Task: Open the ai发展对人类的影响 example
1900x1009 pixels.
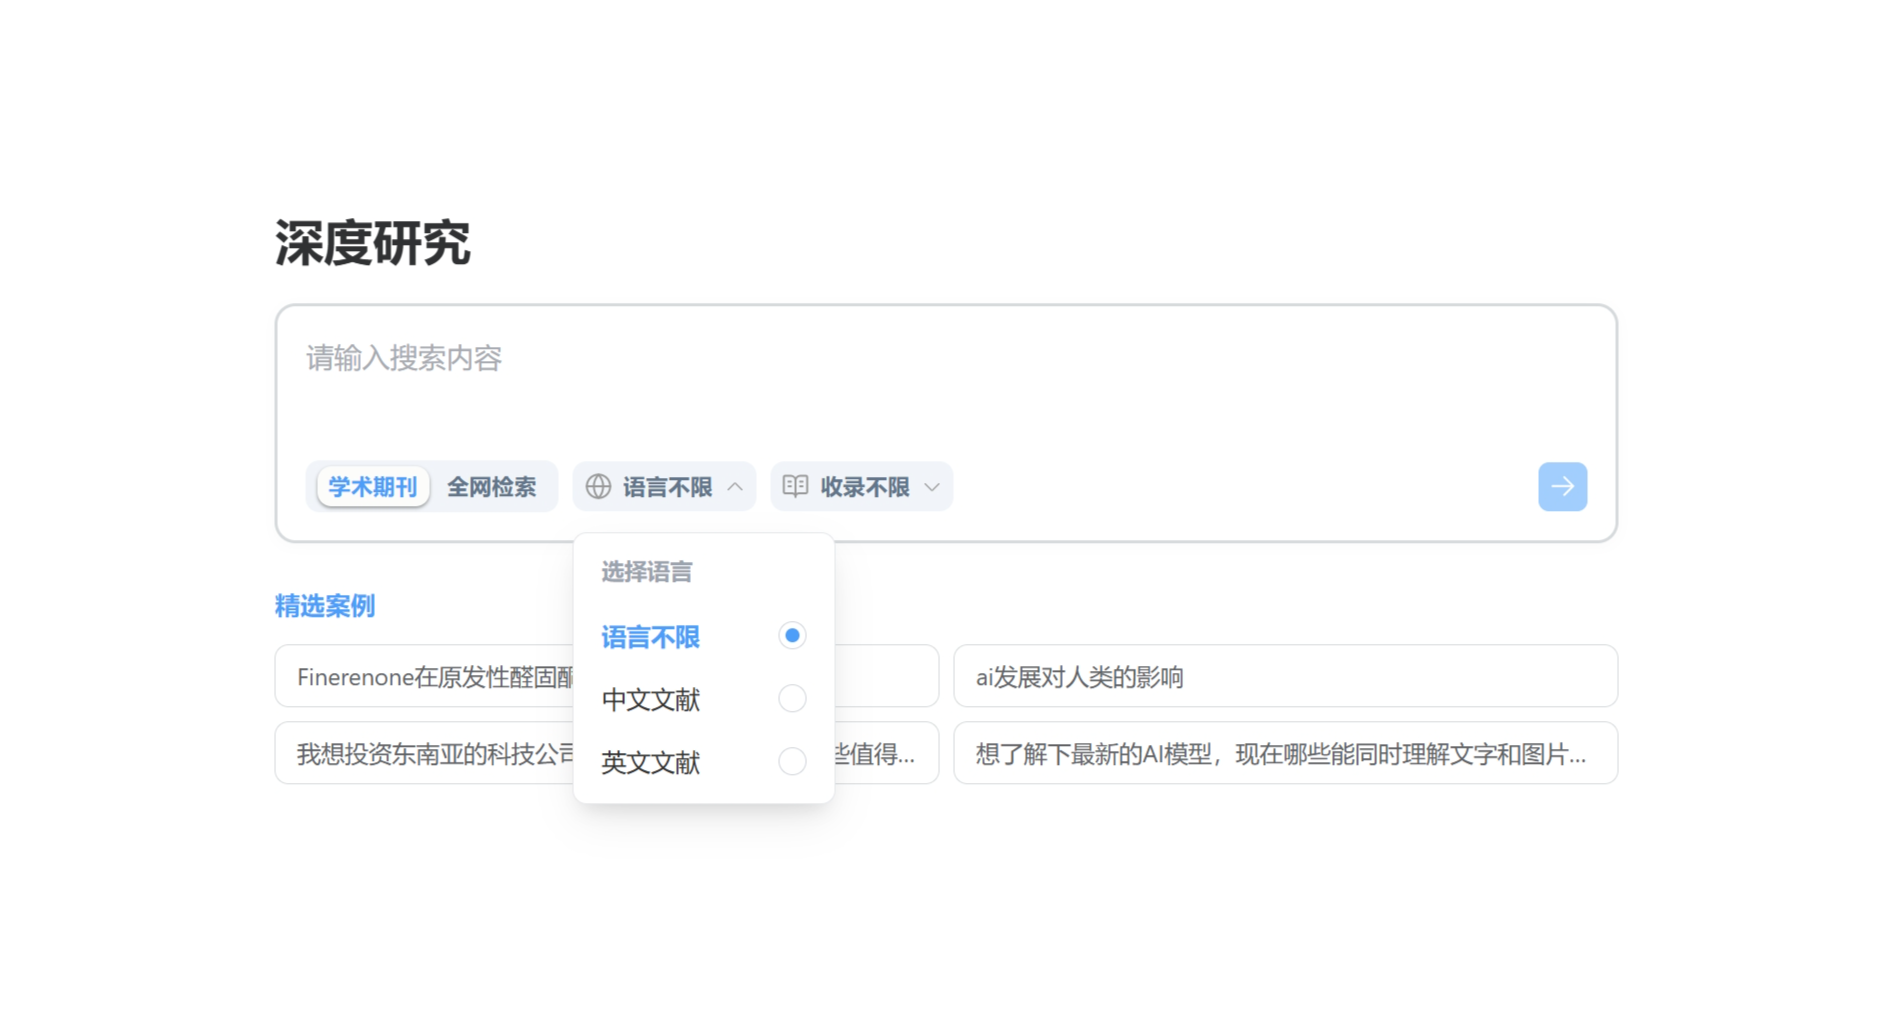Action: click(x=1285, y=676)
